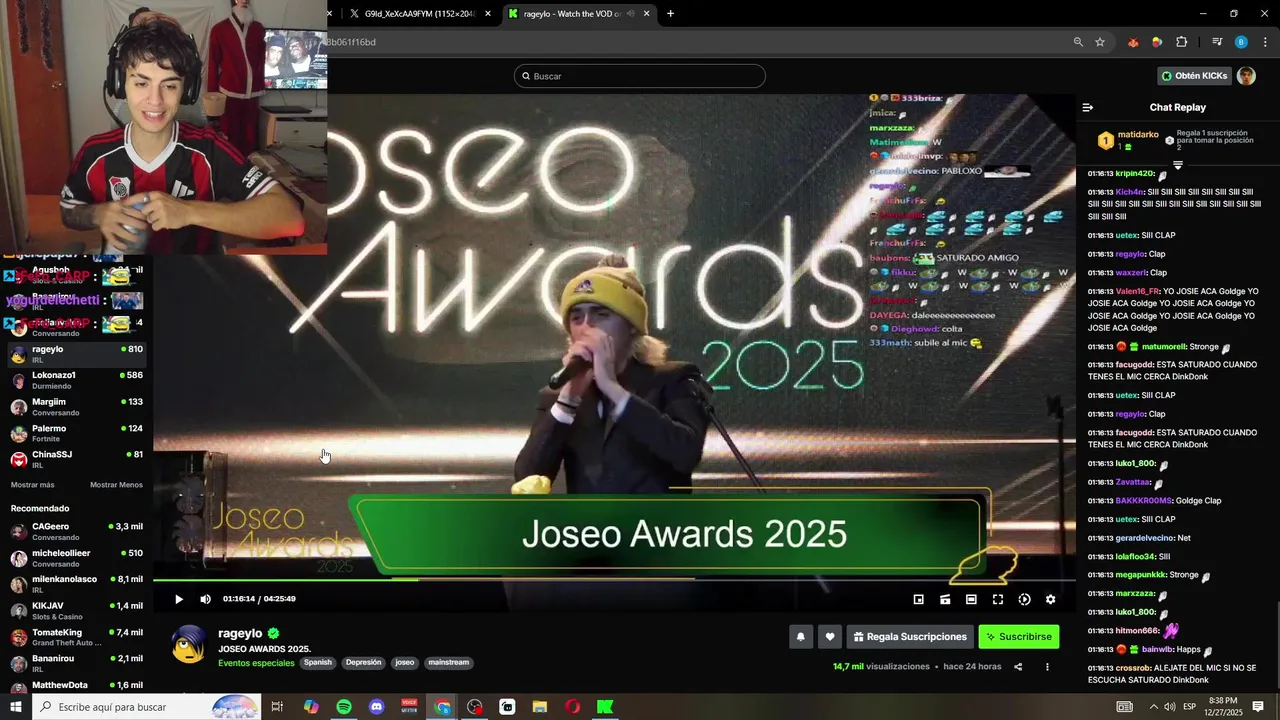Click the zoom magnifier icon in address bar
1280x720 pixels.
1078,42
